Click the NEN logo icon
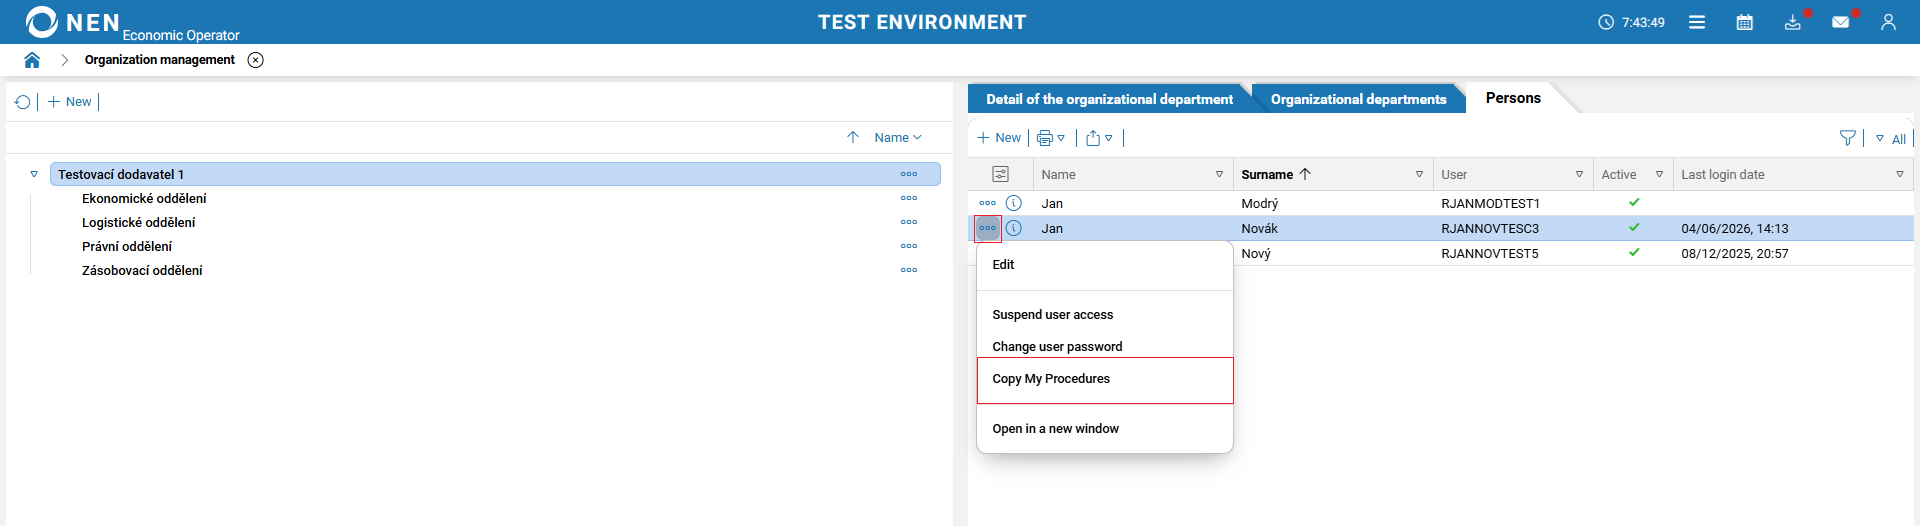The image size is (1920, 526). (x=41, y=21)
